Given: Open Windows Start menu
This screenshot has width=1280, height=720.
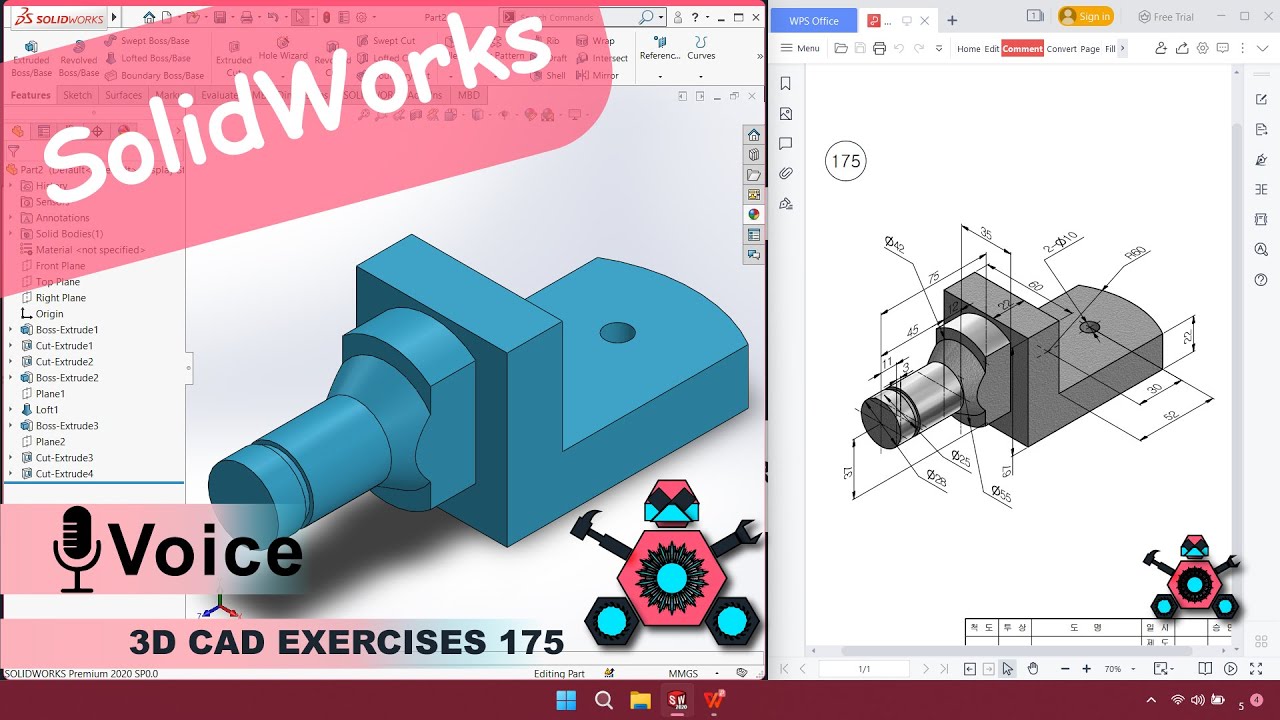Looking at the screenshot, I should [x=566, y=700].
